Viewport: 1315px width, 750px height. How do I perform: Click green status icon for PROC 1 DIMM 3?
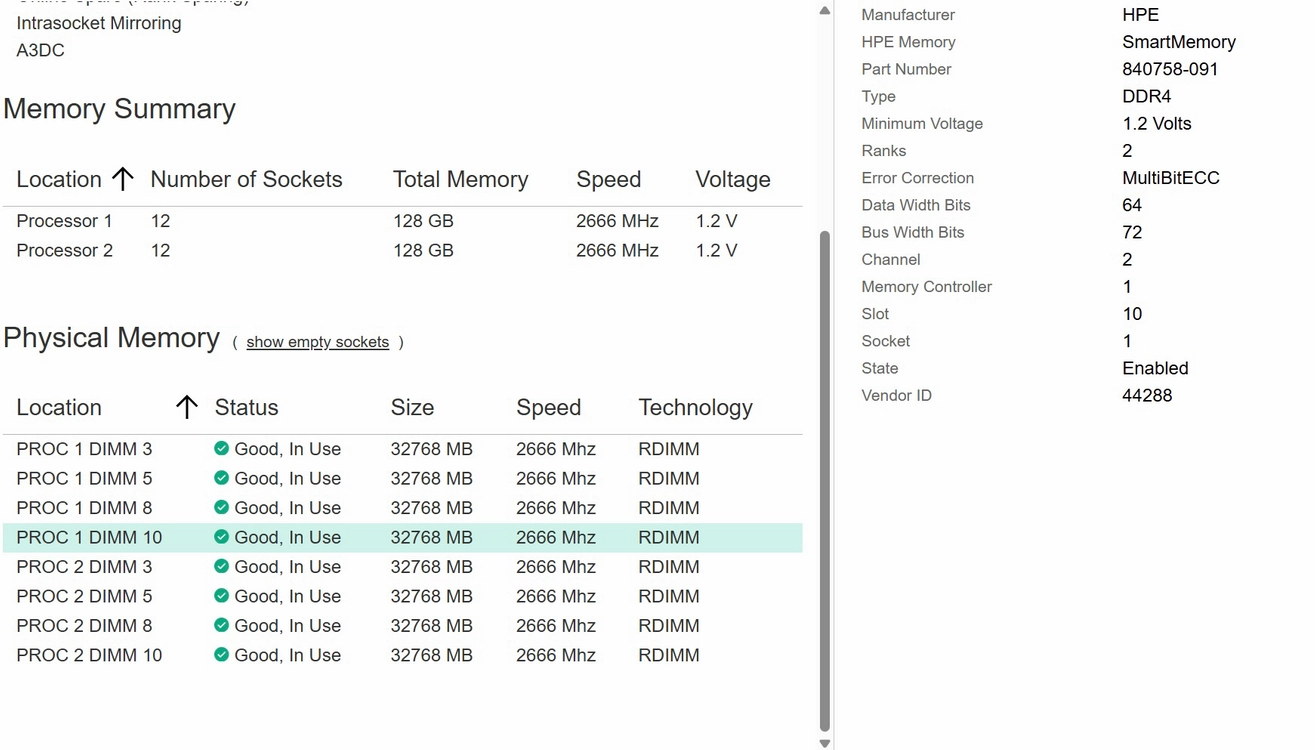[x=221, y=449]
